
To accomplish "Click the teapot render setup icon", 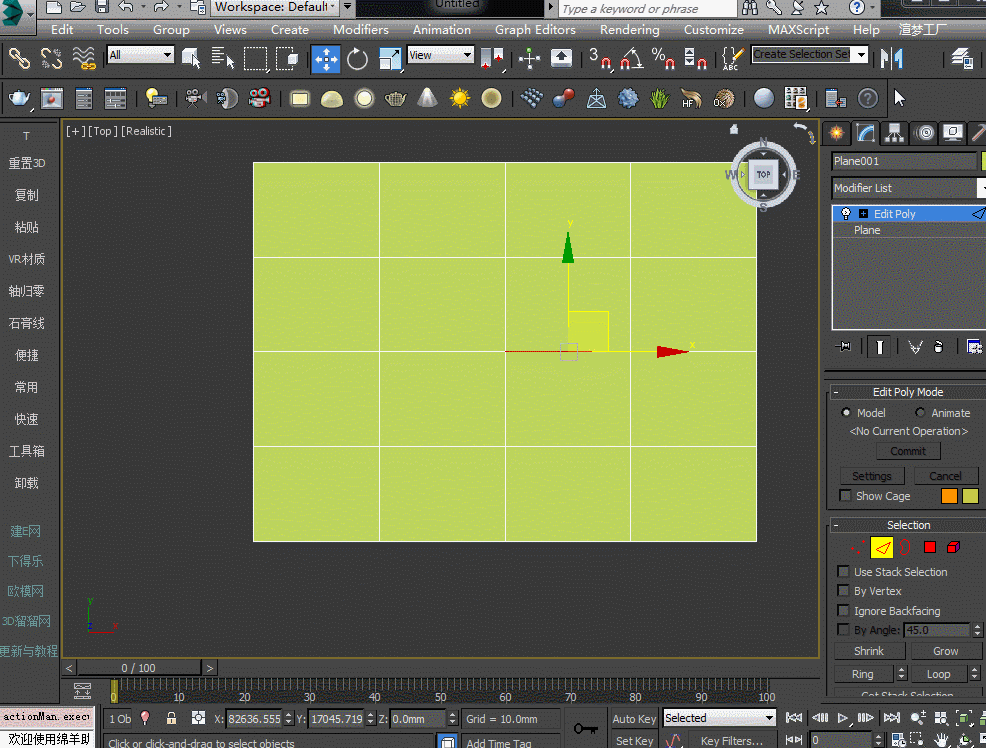I will (19, 98).
